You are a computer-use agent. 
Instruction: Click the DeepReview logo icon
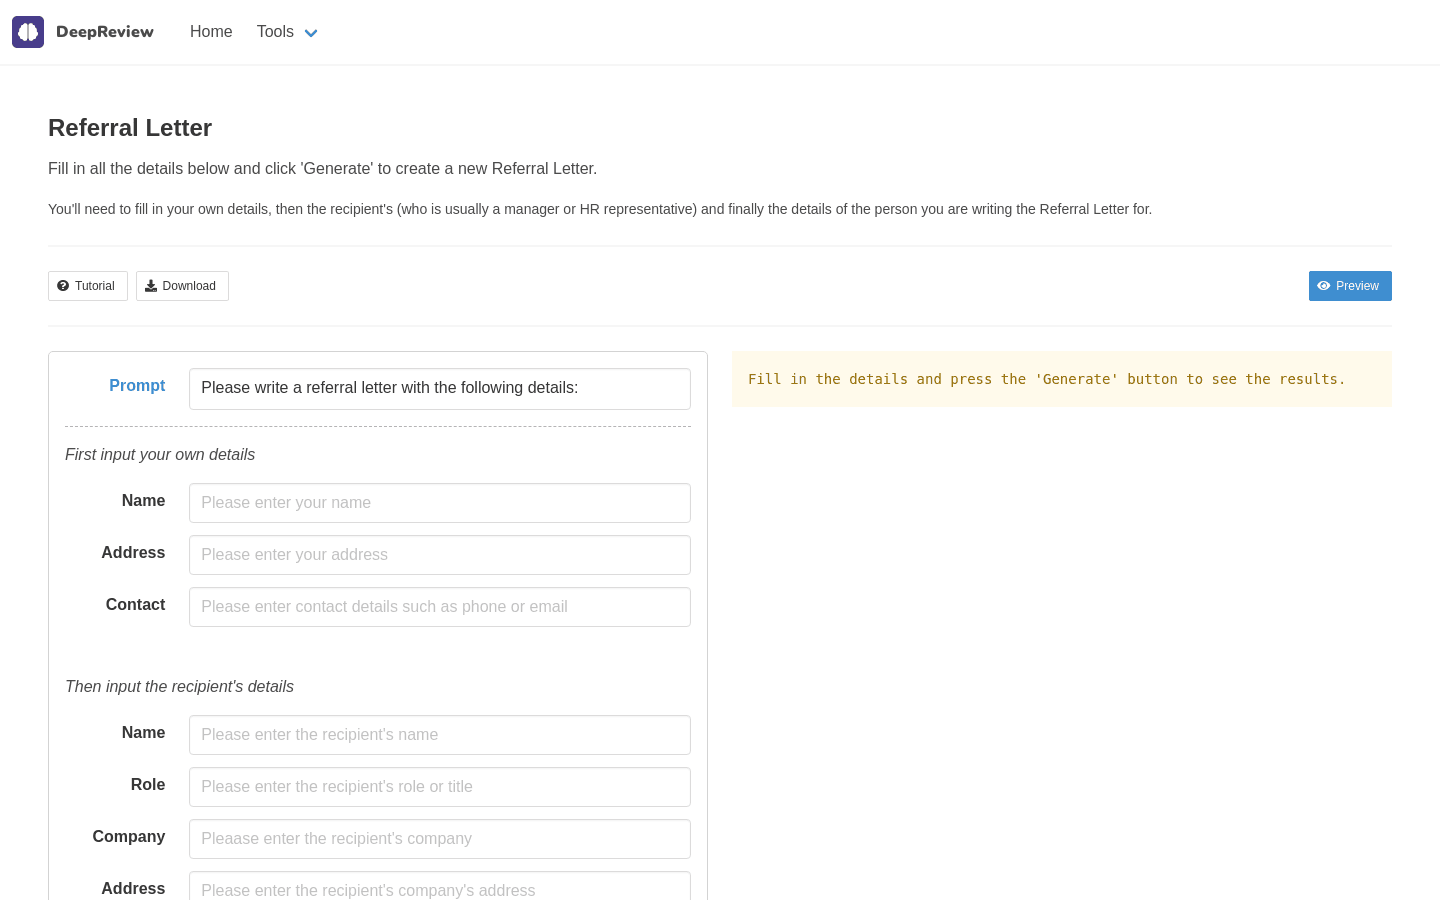click(28, 32)
